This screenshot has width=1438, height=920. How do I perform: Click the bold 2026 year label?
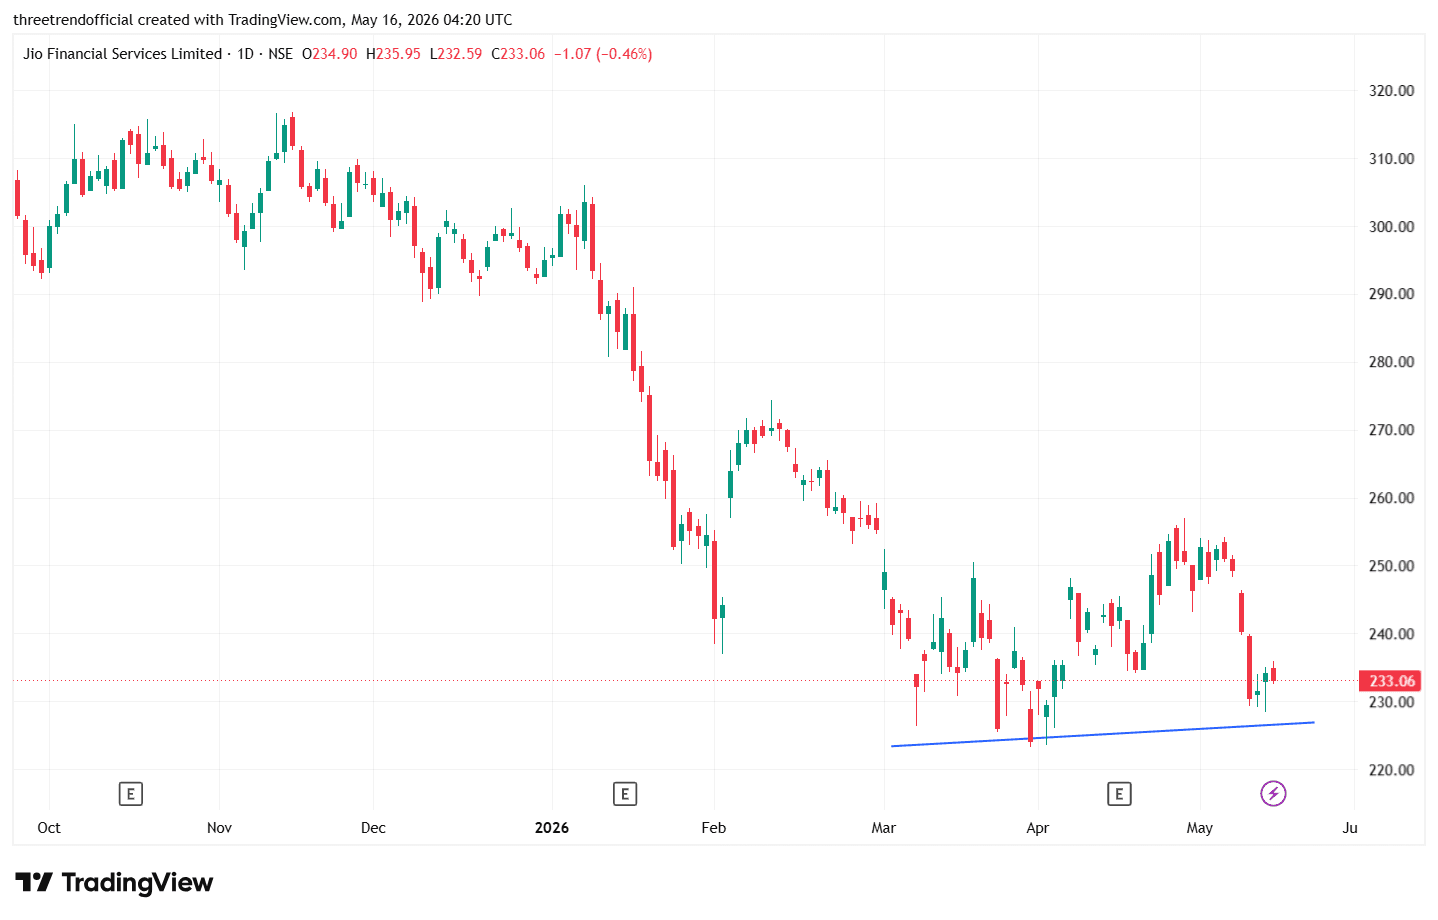click(x=552, y=828)
